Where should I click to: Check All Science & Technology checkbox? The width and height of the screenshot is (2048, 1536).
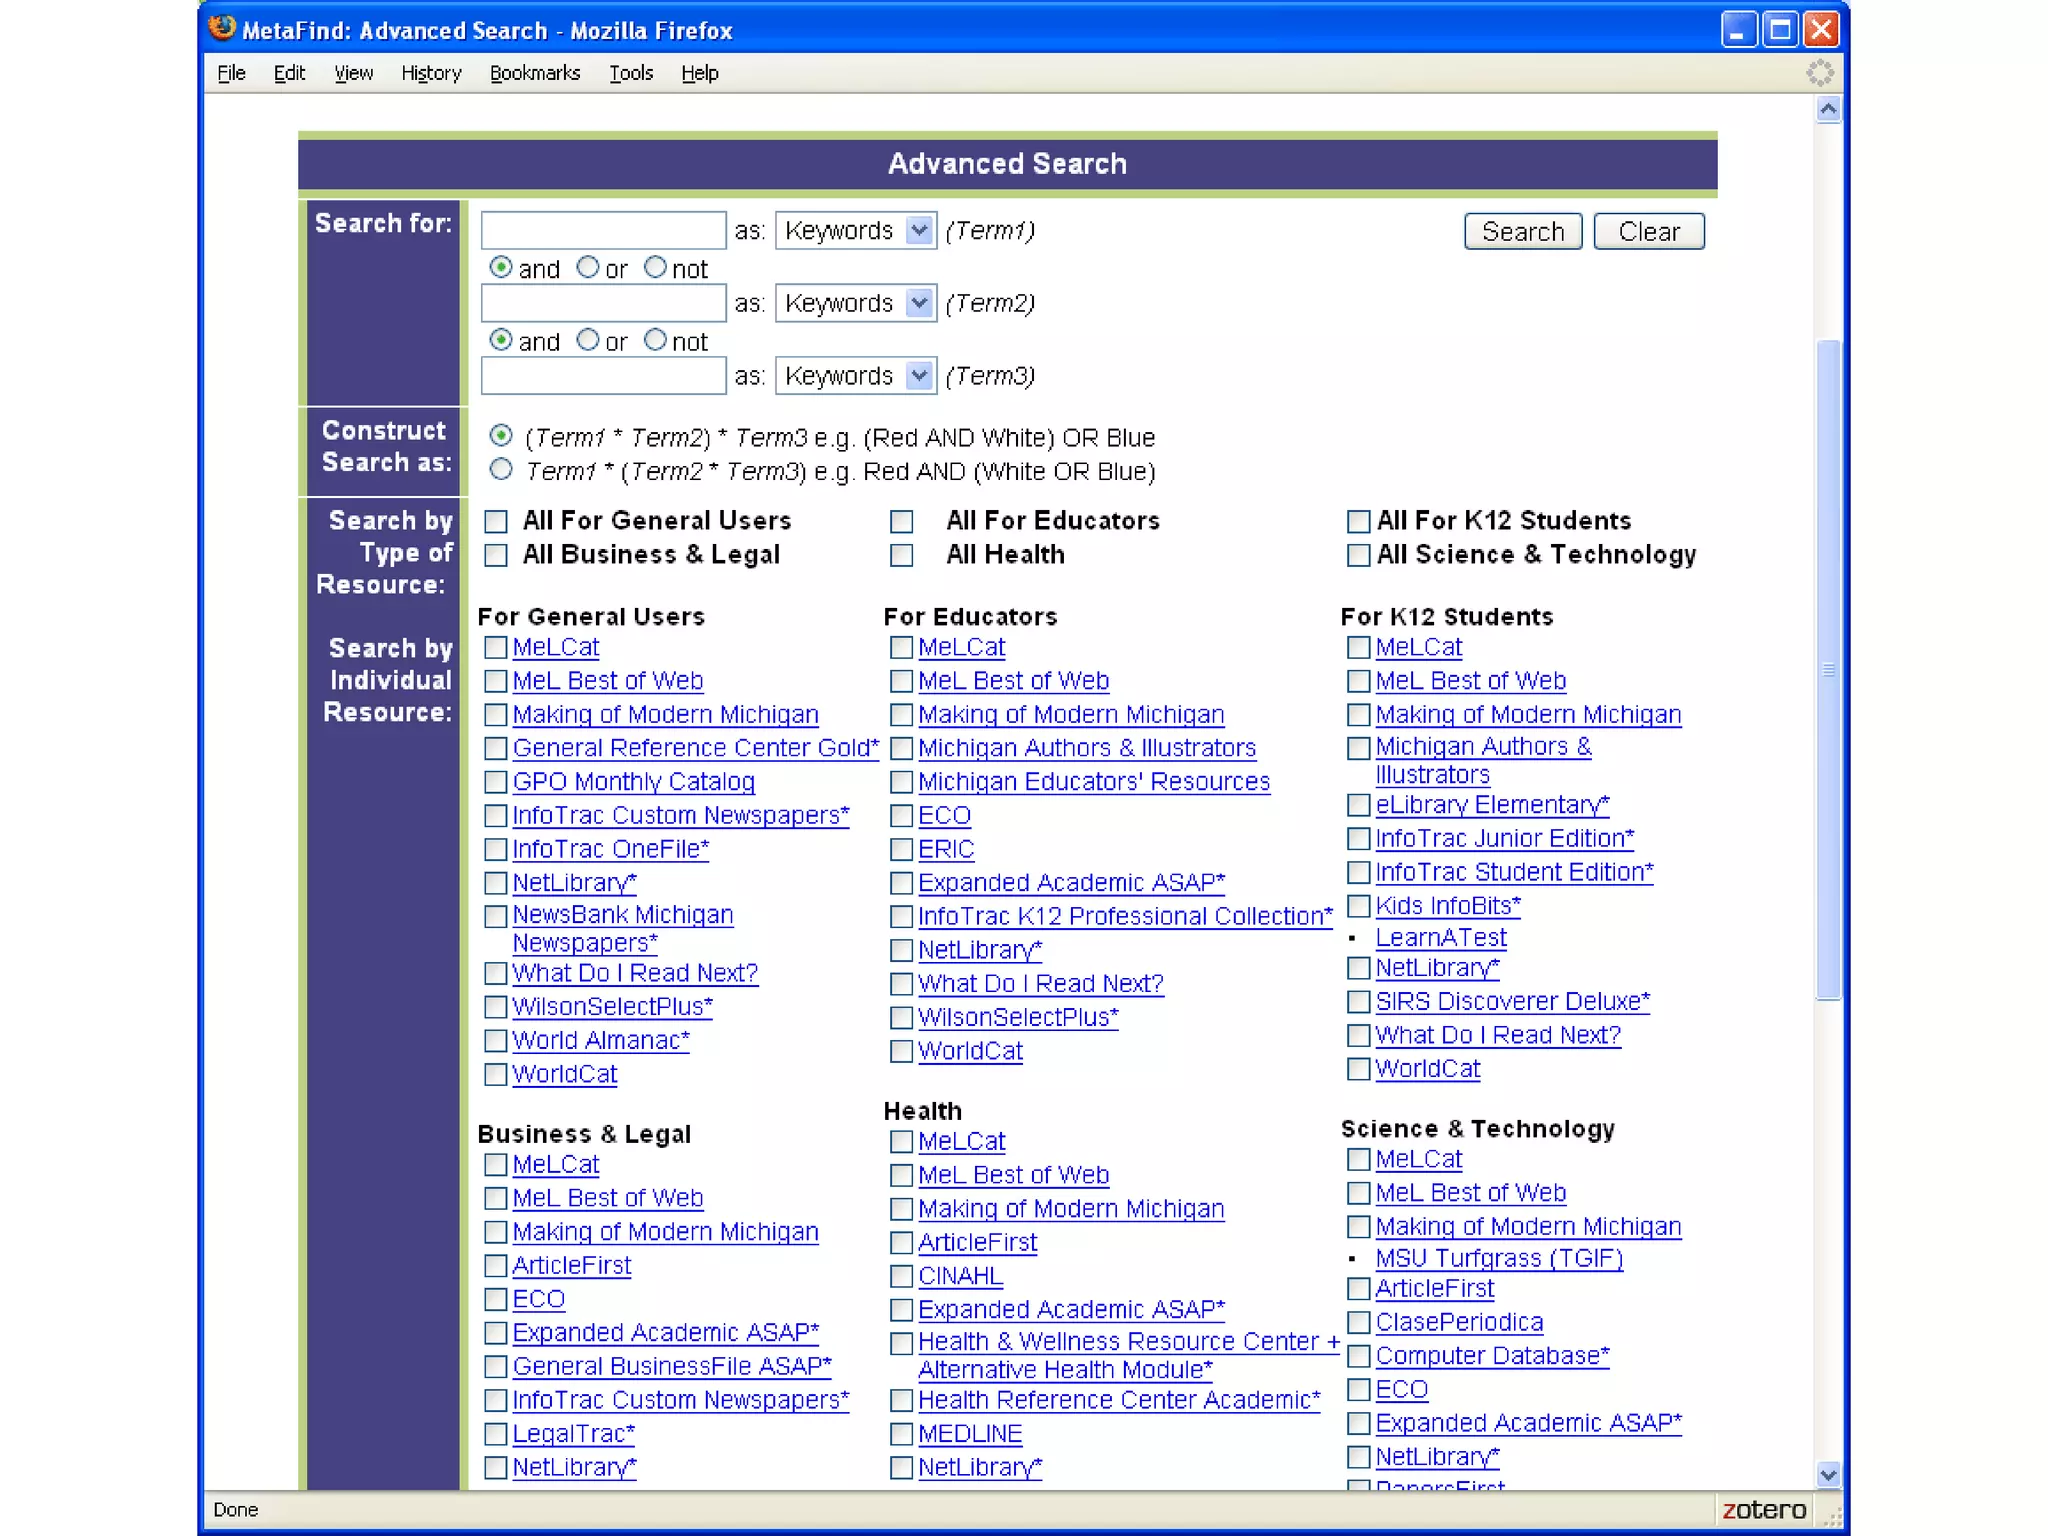(1358, 555)
